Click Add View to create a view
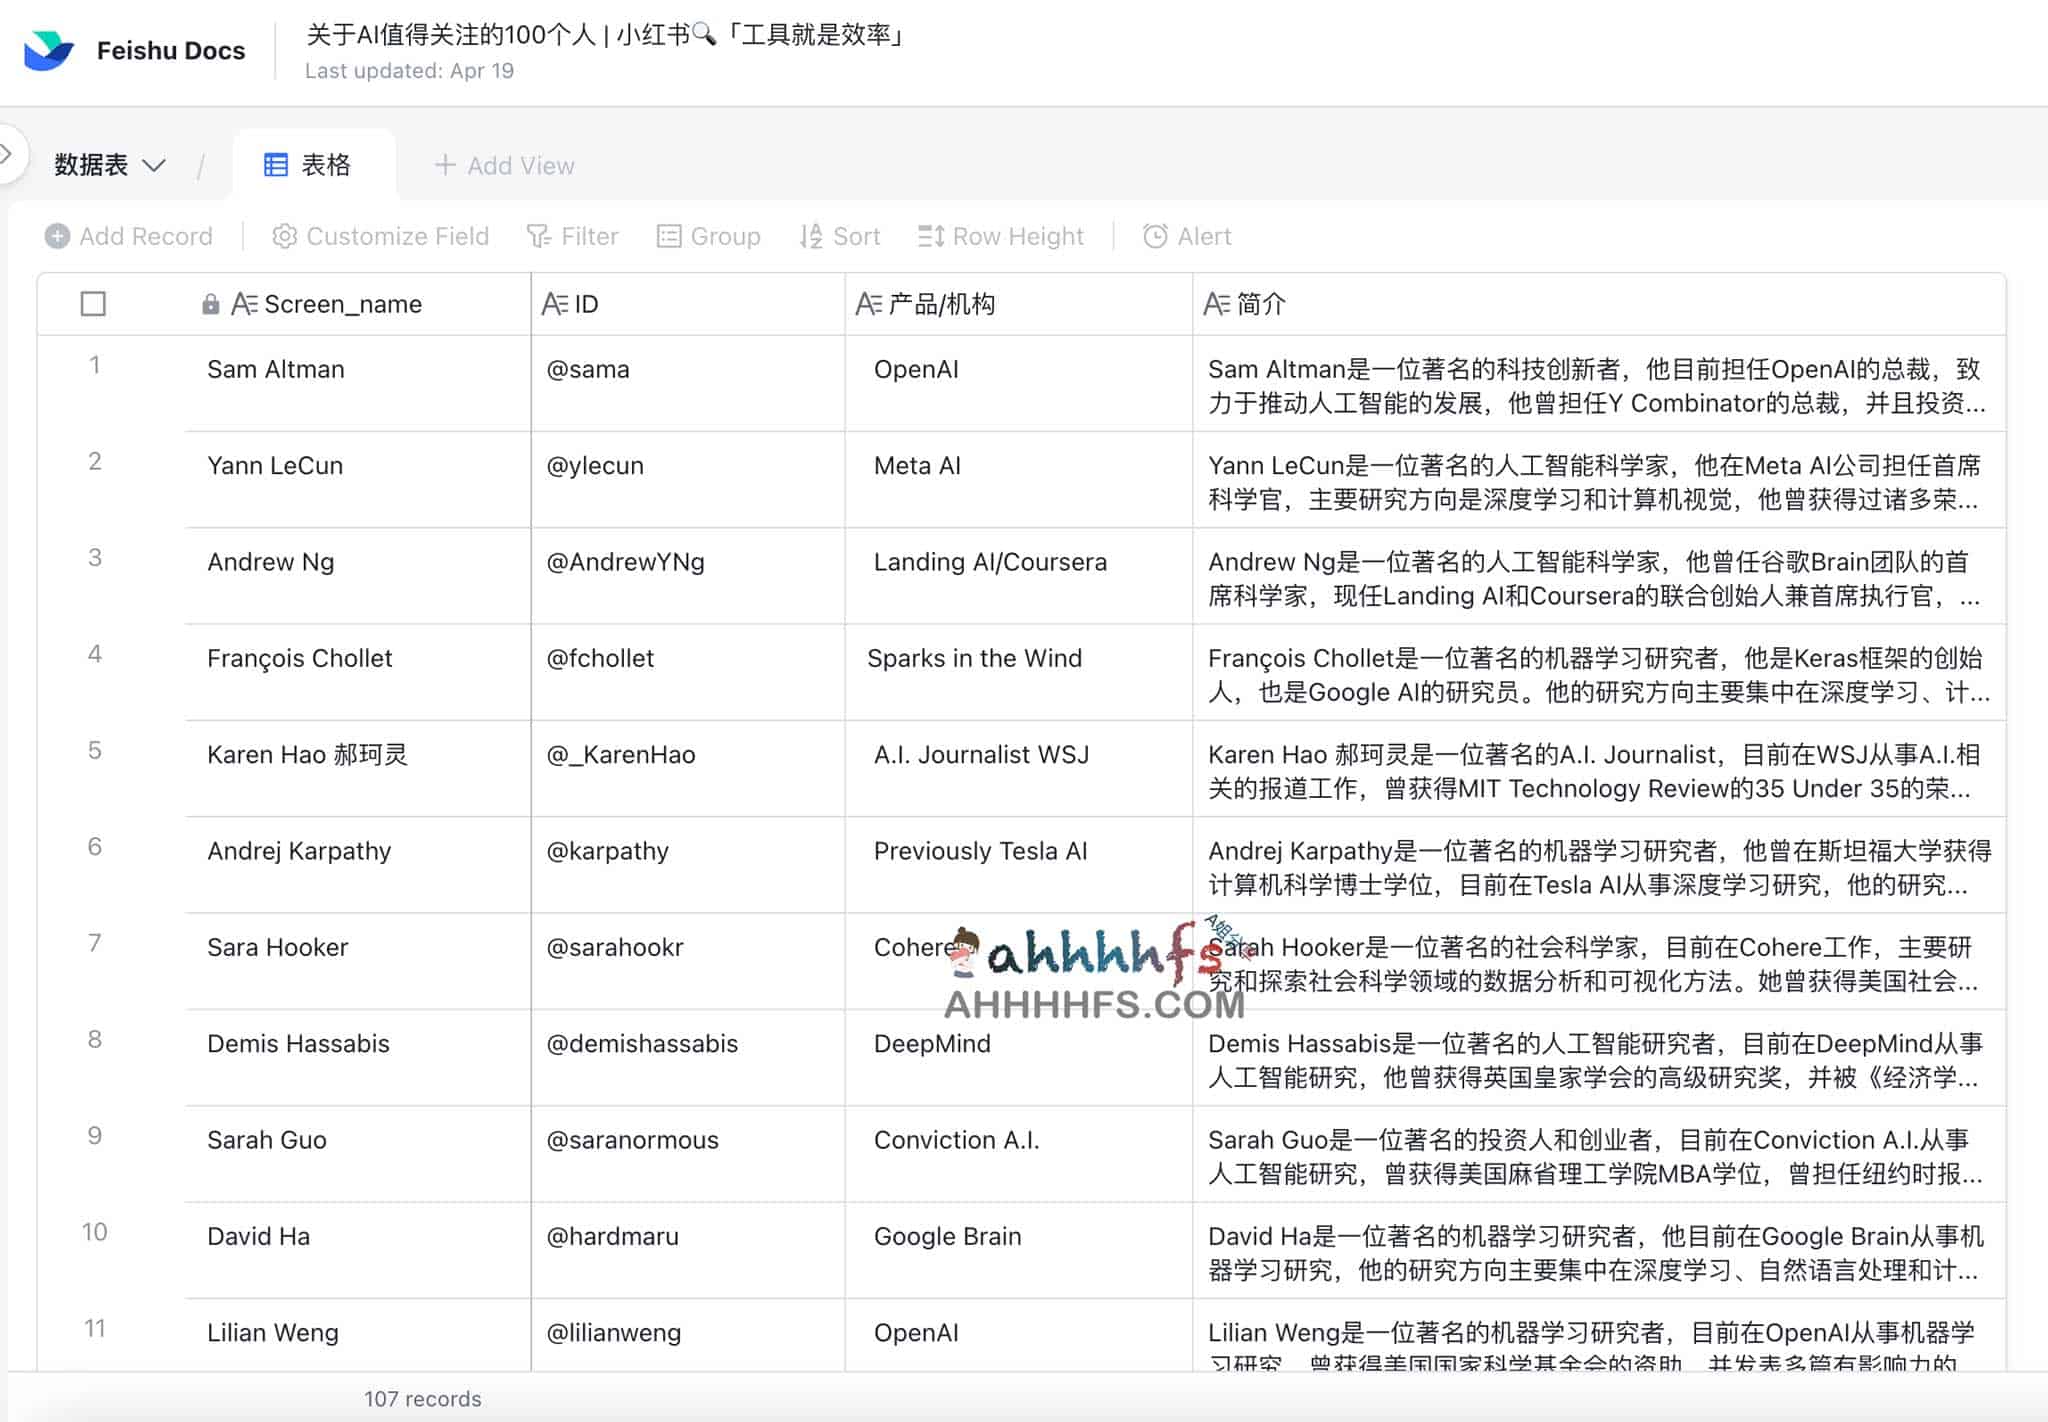Image resolution: width=2048 pixels, height=1422 pixels. [504, 165]
